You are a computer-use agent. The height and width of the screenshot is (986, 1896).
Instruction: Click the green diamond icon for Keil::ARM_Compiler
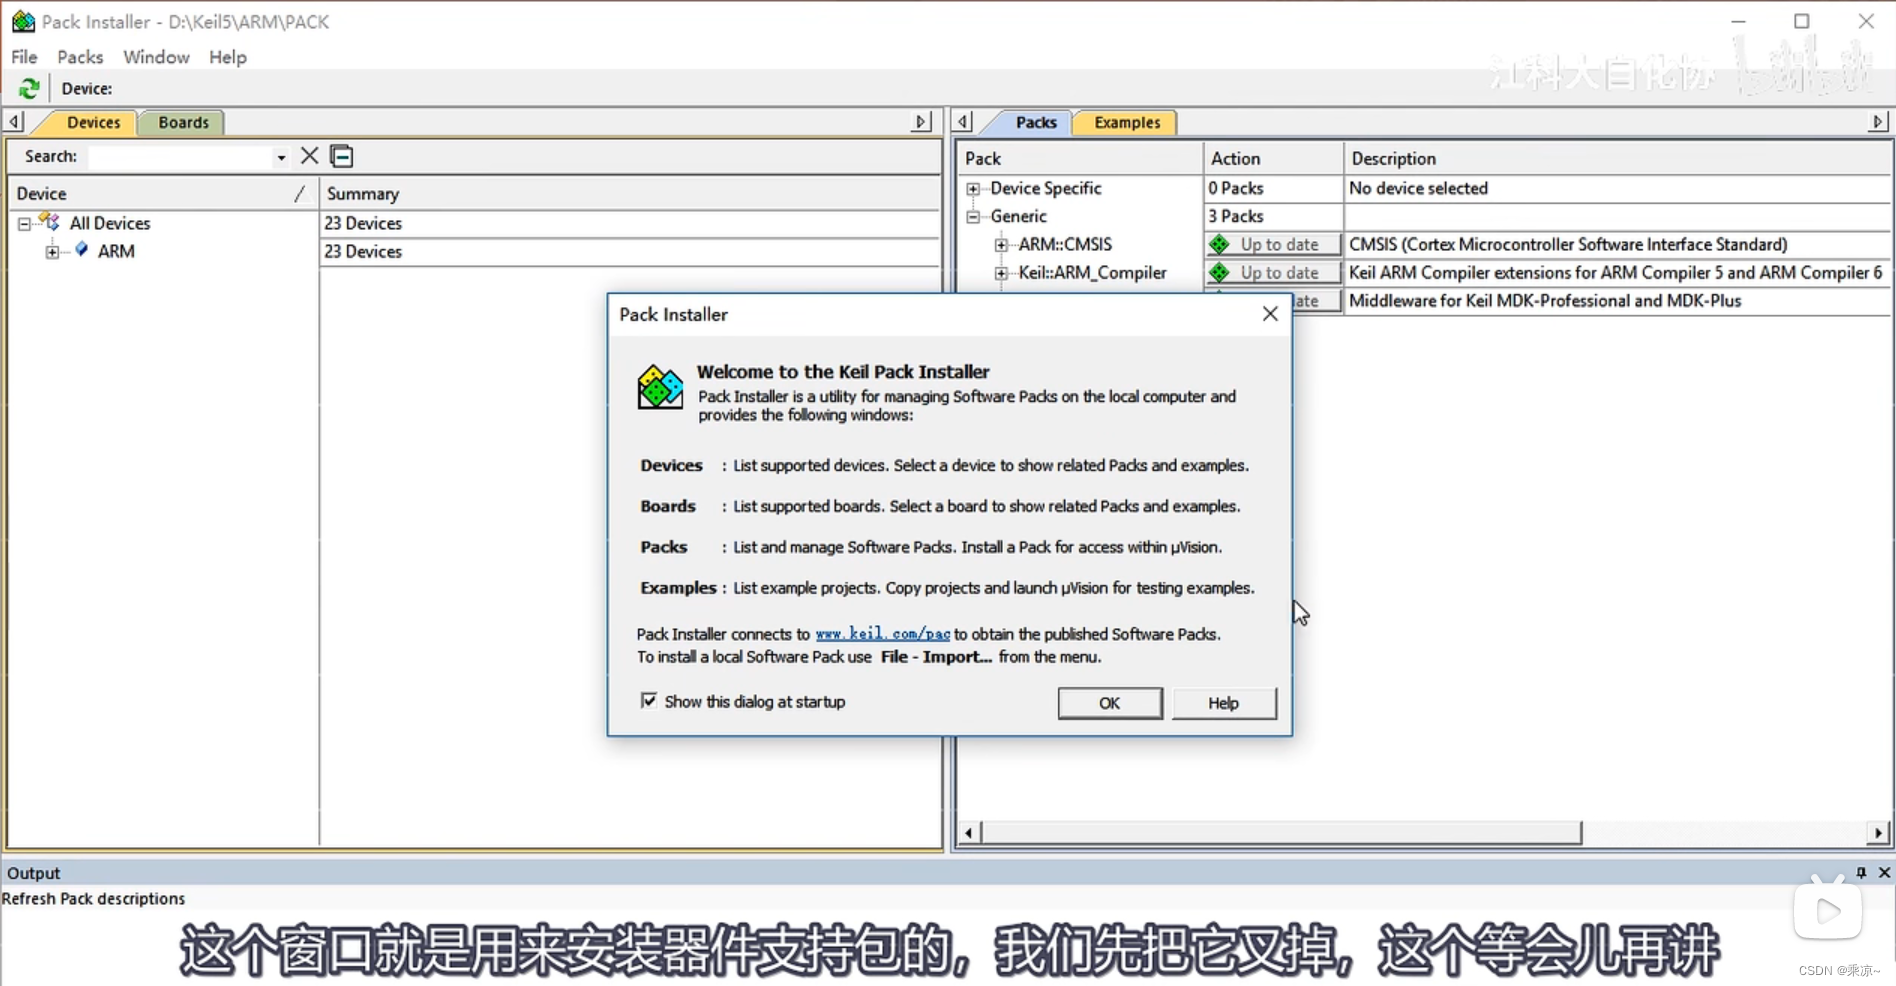[x=1219, y=272]
